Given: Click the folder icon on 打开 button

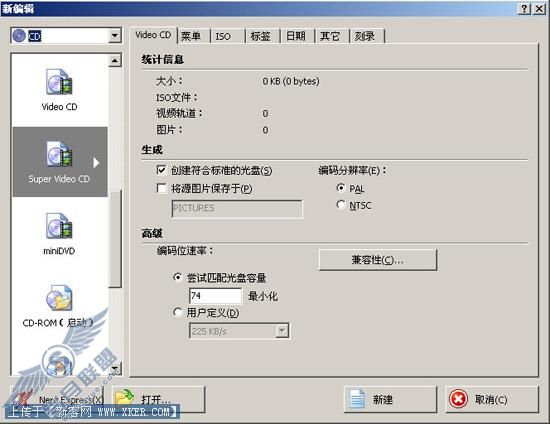Looking at the screenshot, I should click(125, 399).
